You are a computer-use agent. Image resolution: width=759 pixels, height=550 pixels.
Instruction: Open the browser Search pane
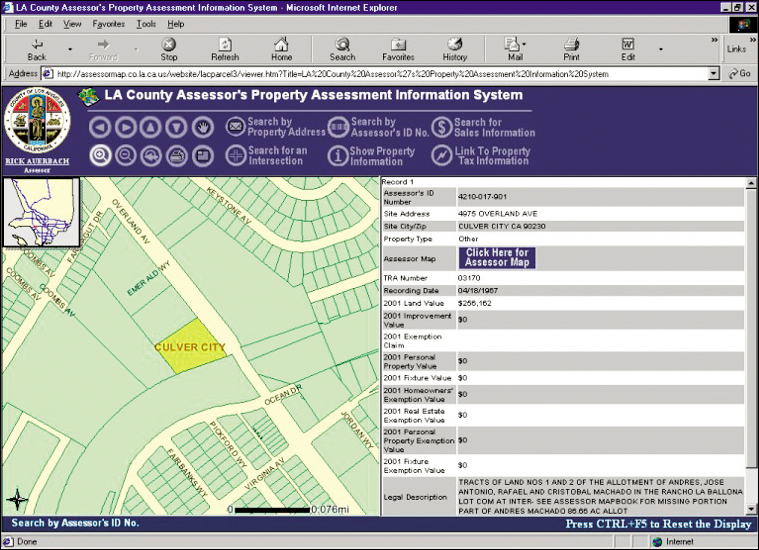[342, 49]
